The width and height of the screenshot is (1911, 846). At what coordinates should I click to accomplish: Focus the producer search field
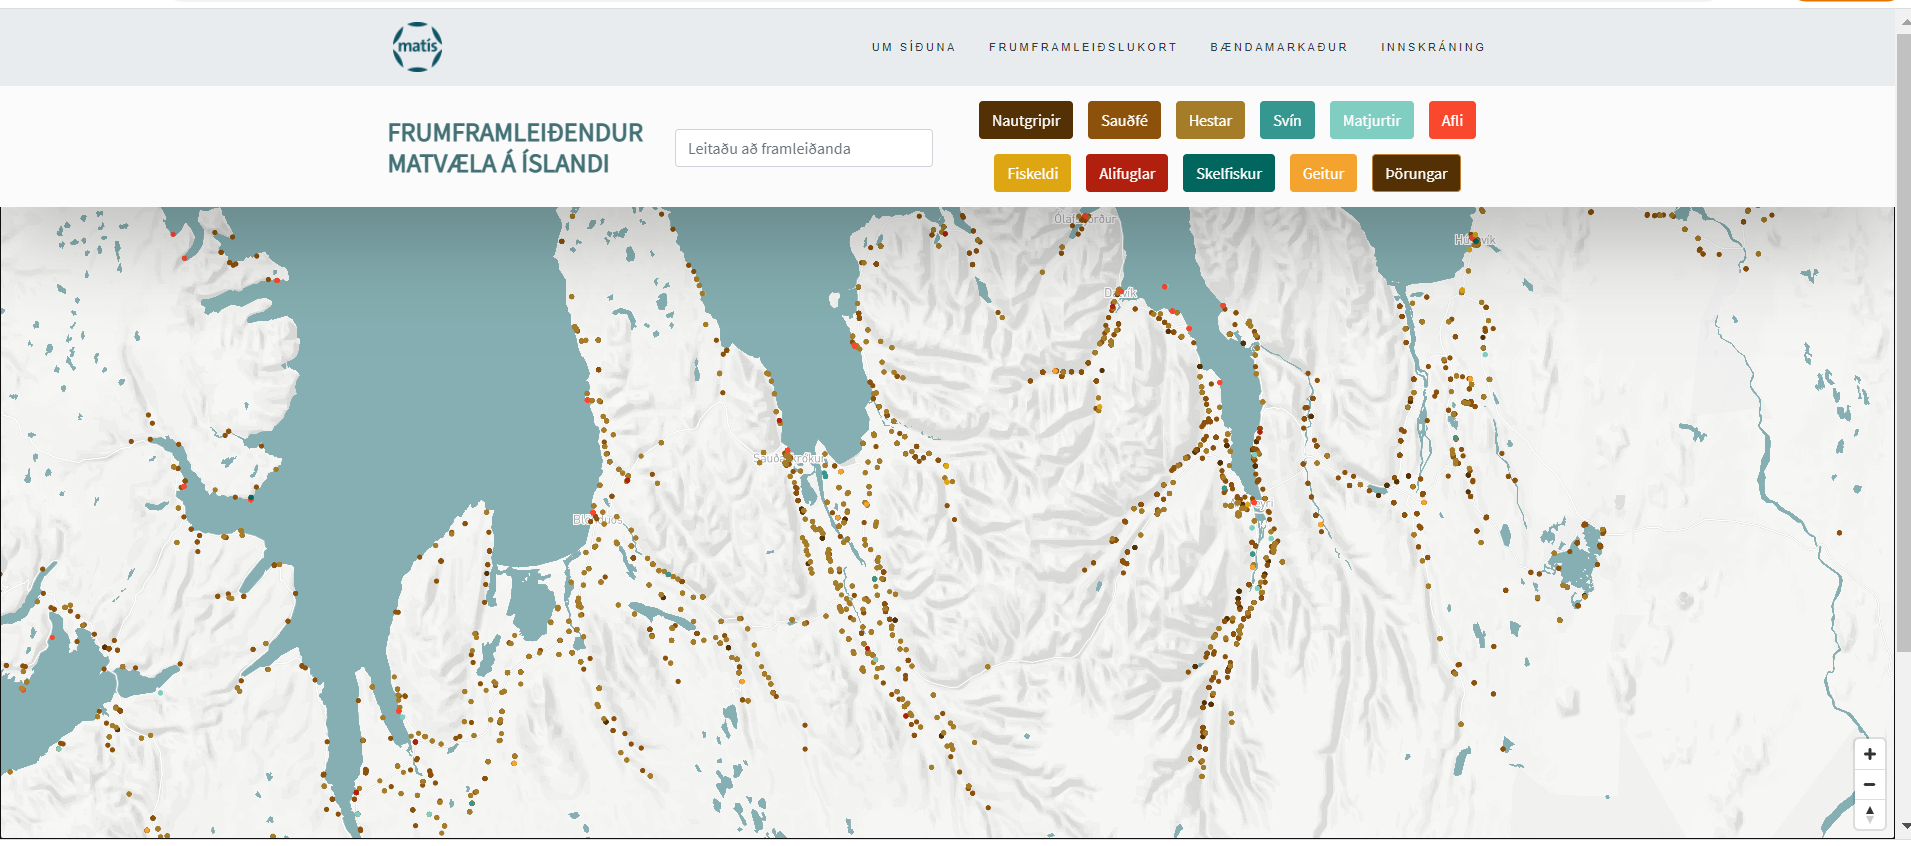coord(803,148)
